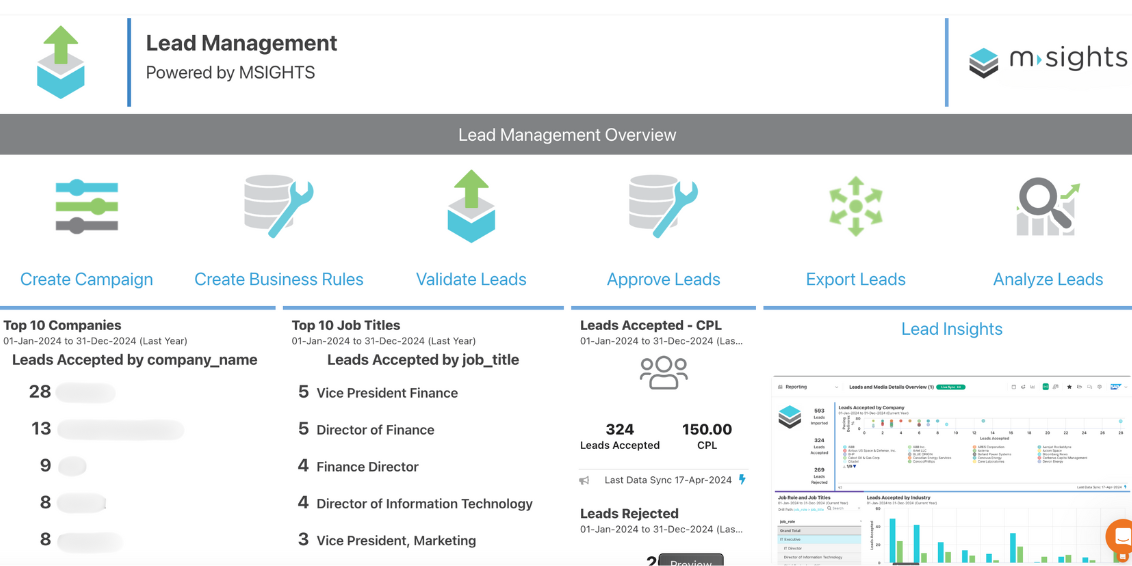Click the Create Campaign sliders icon

(x=87, y=206)
